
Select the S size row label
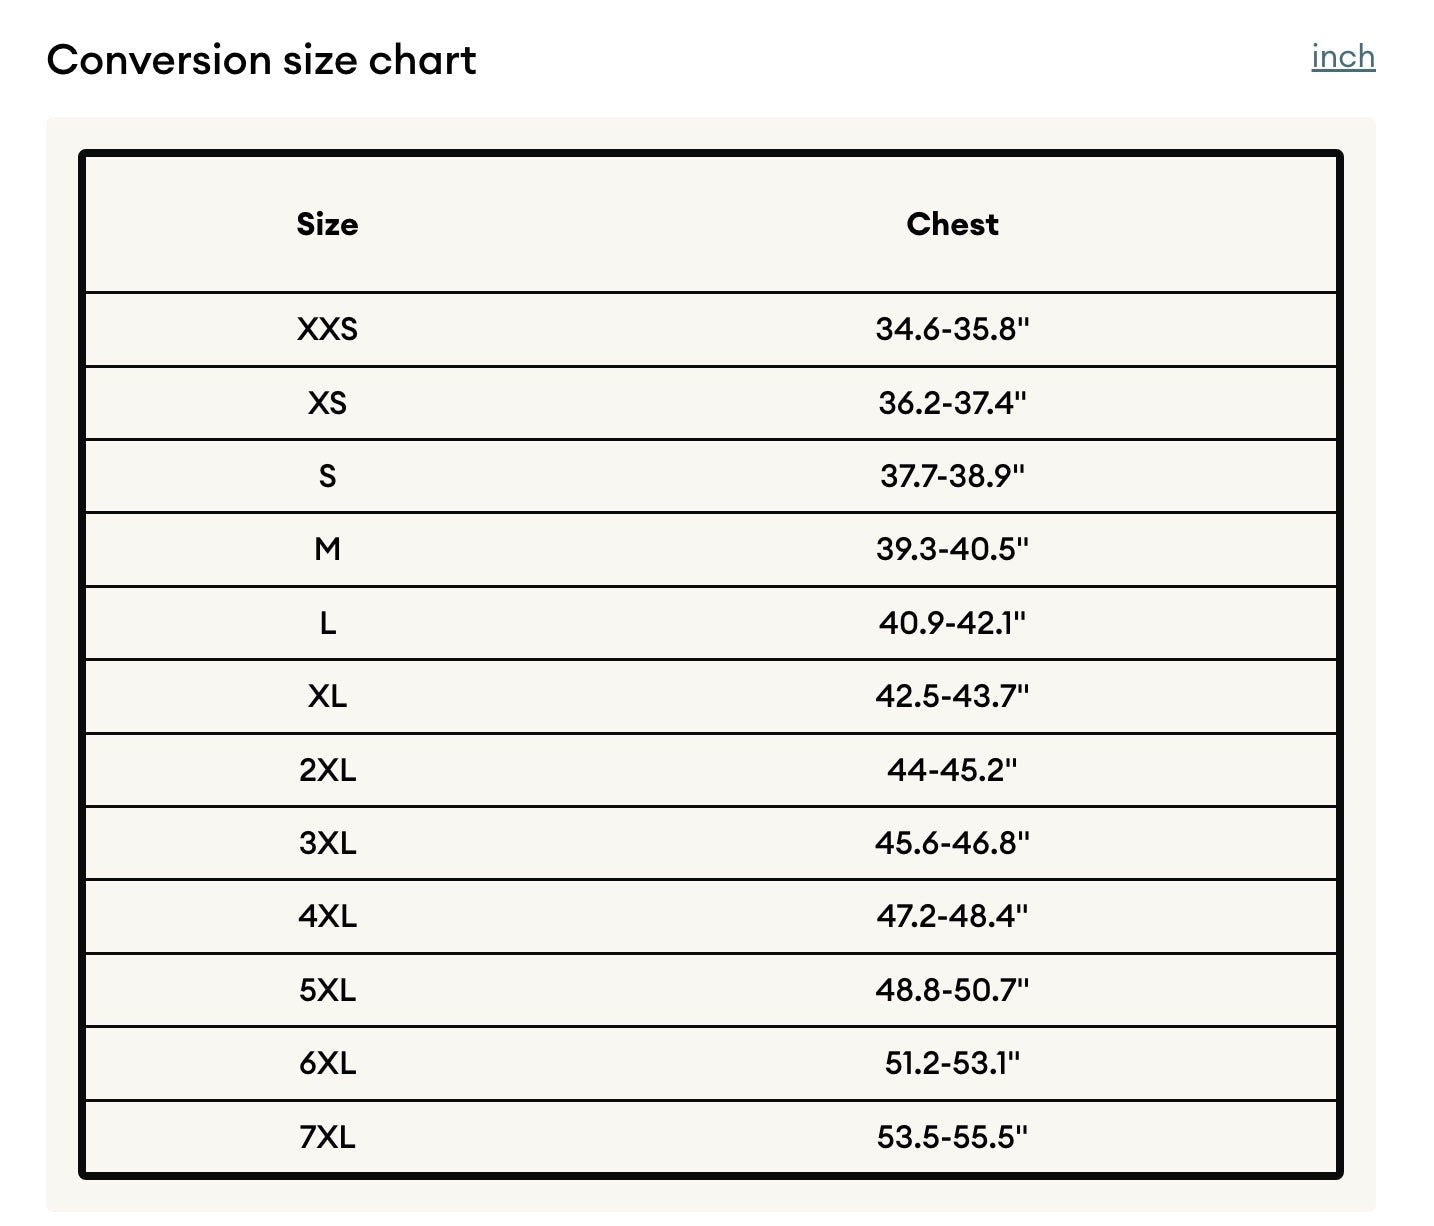click(x=327, y=476)
